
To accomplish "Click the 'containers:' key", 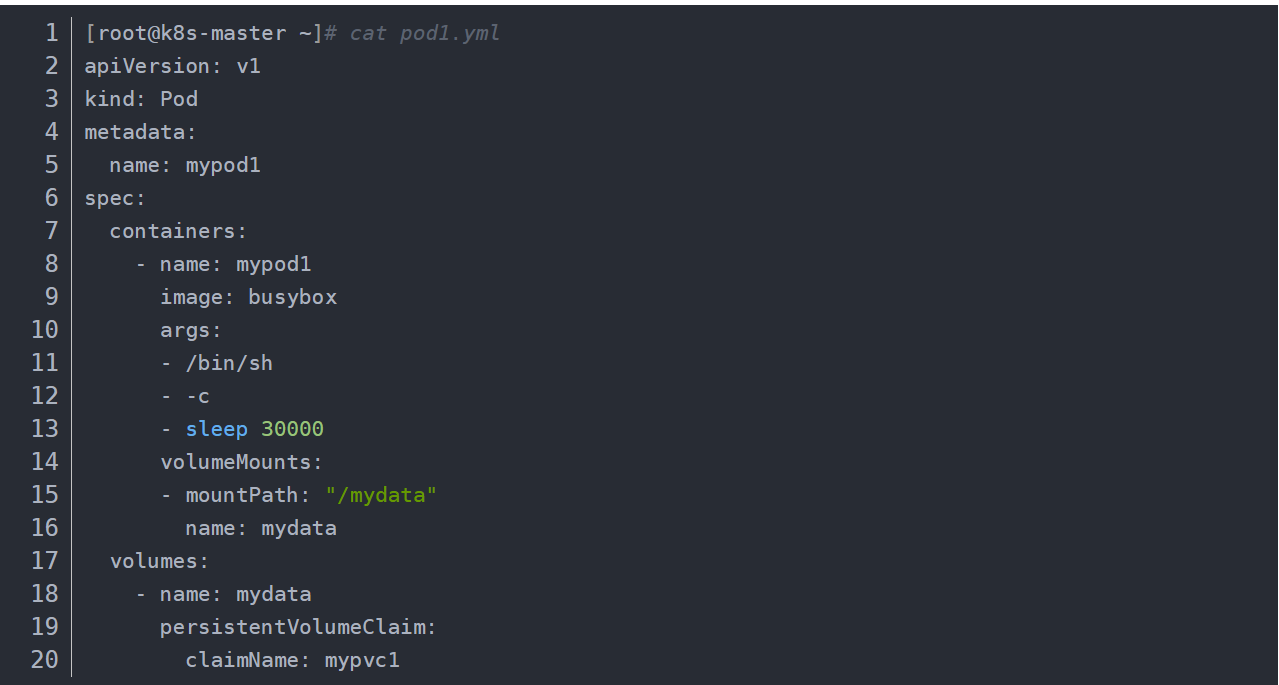I will pyautogui.click(x=178, y=231).
